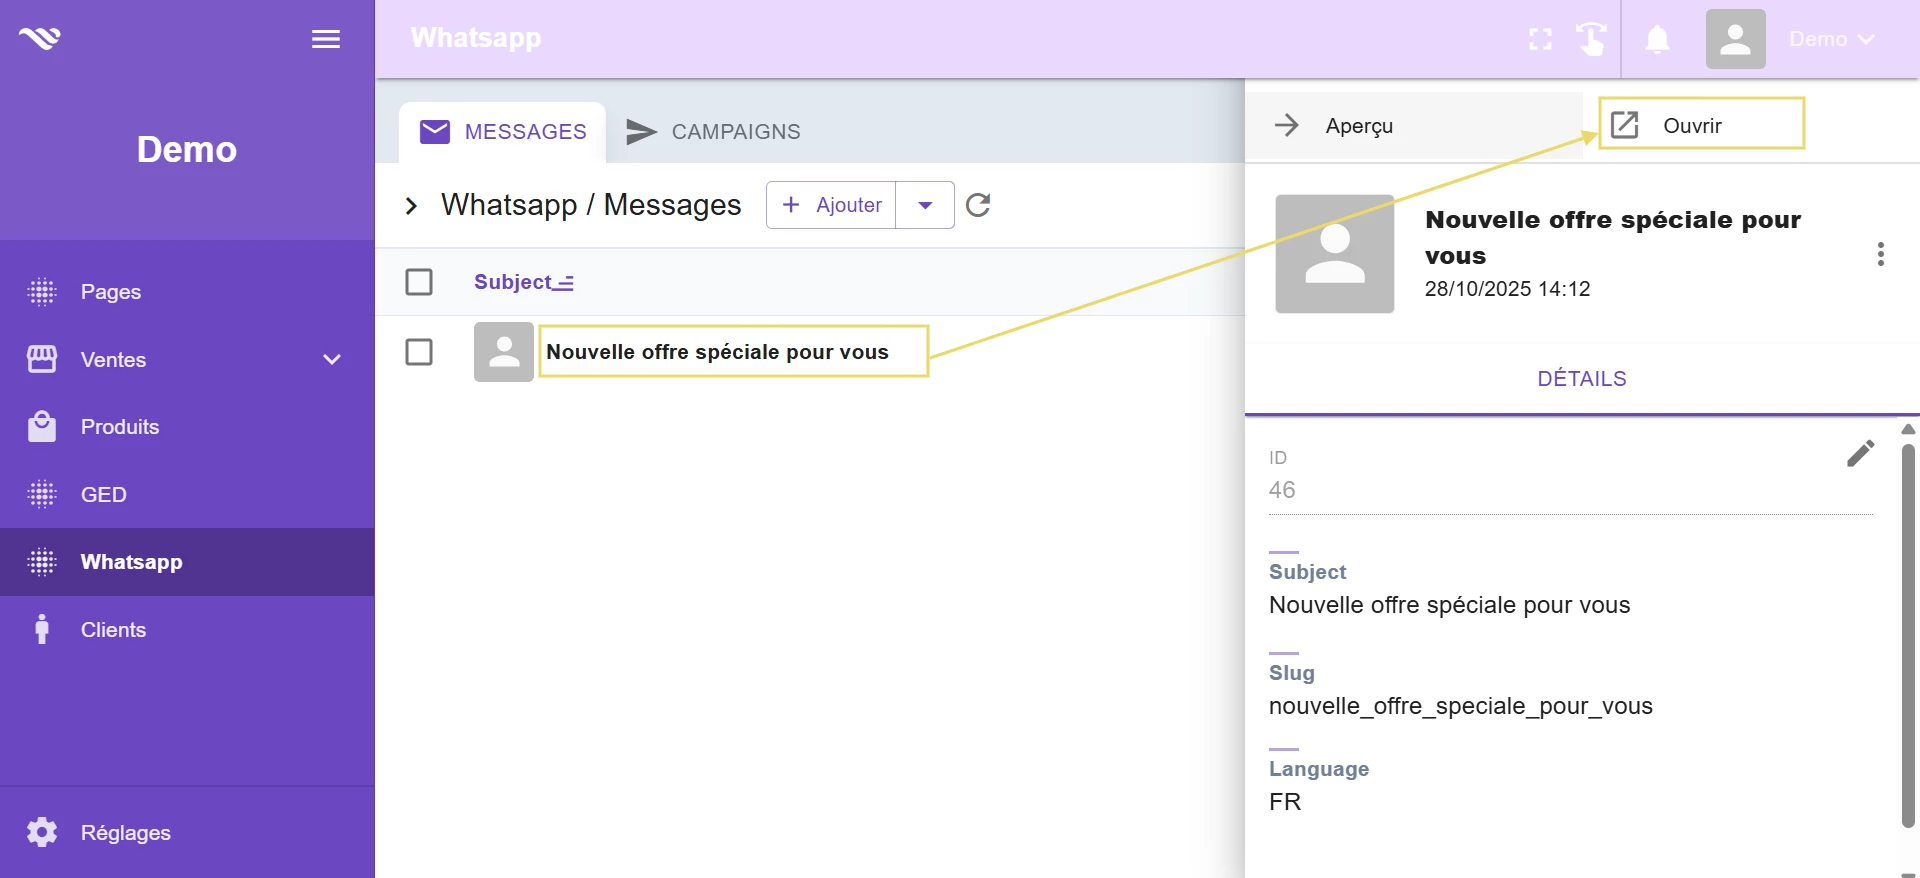Open the notifications bell
1920x878 pixels.
point(1657,39)
